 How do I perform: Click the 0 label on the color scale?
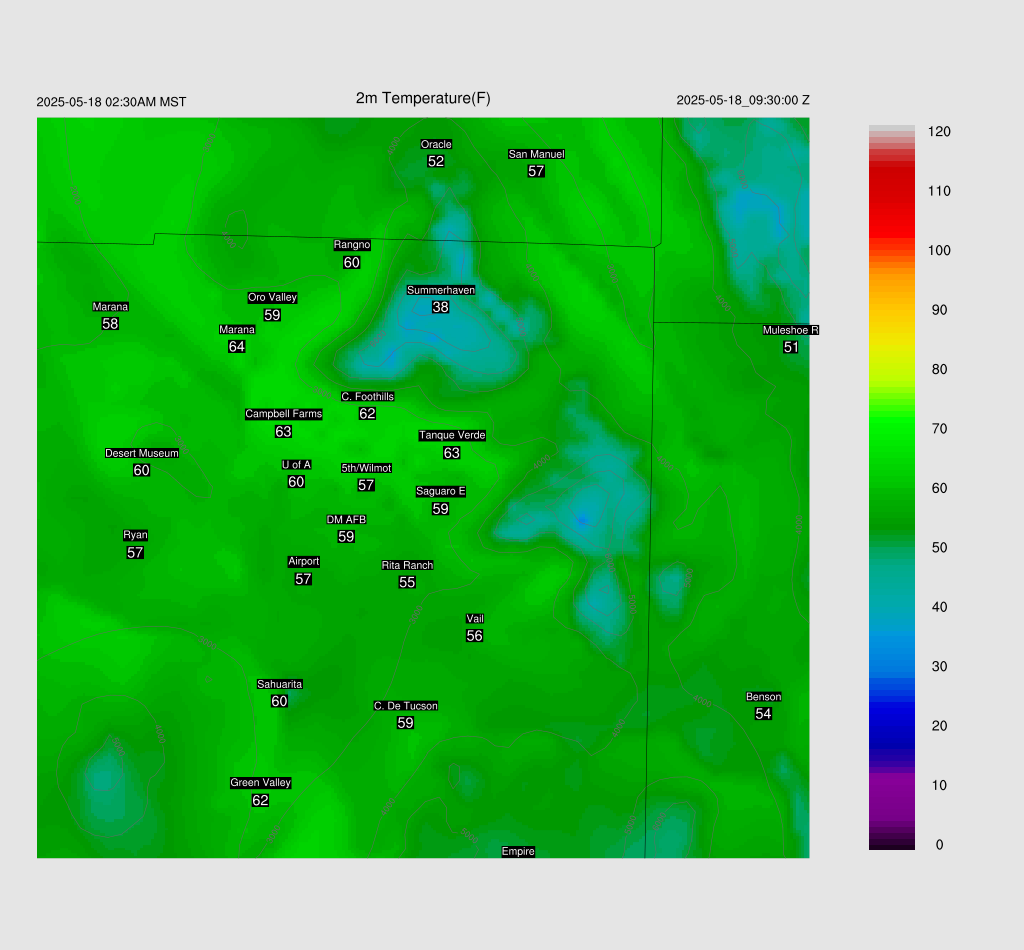(x=939, y=845)
